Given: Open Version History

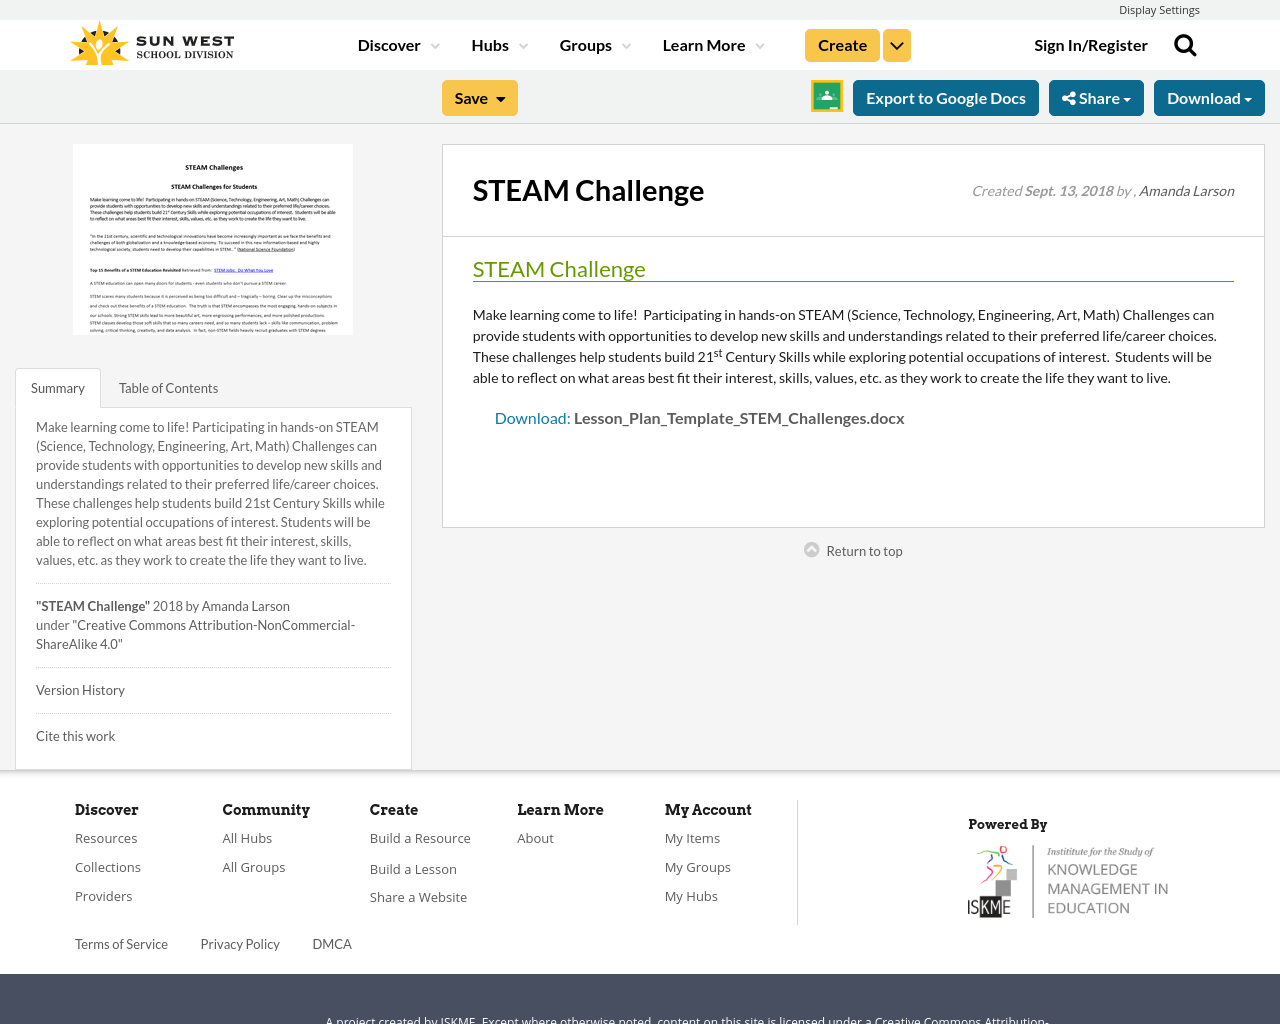Looking at the screenshot, I should tap(80, 690).
